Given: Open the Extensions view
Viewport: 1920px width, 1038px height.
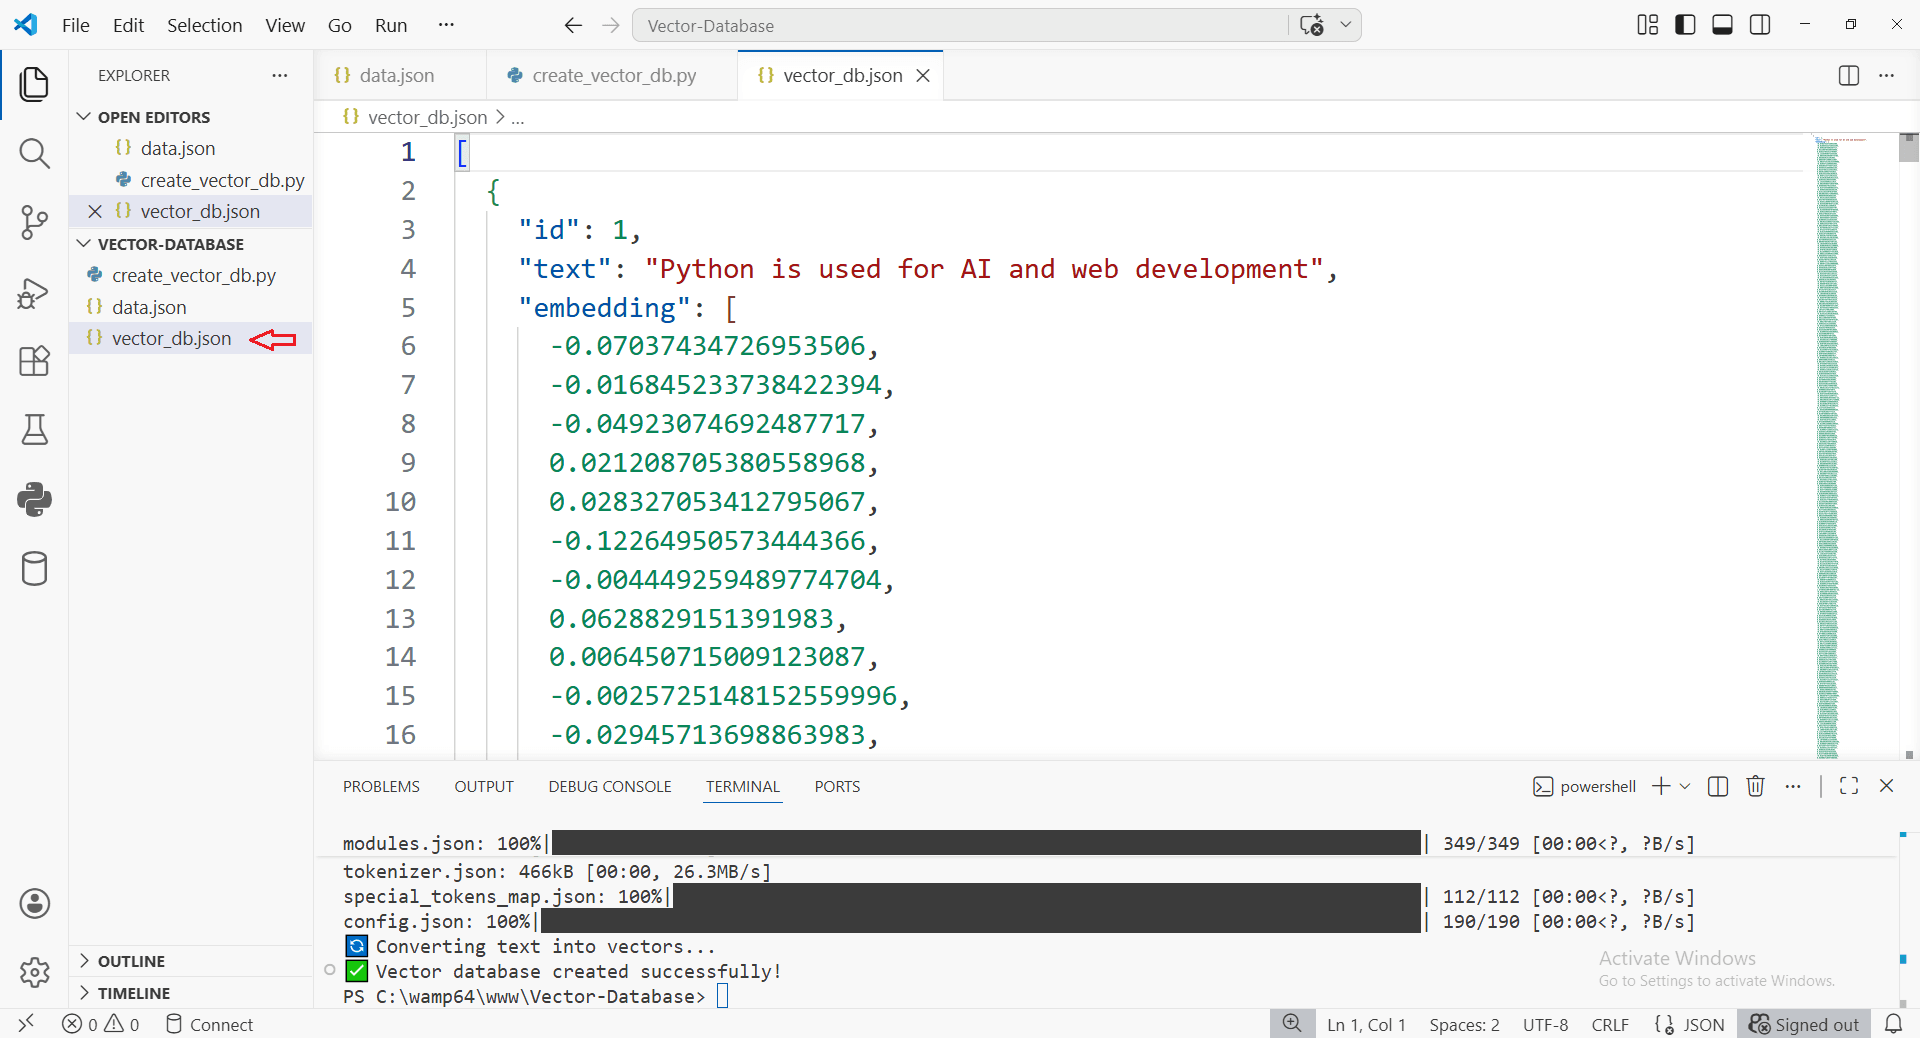Looking at the screenshot, I should coord(34,361).
